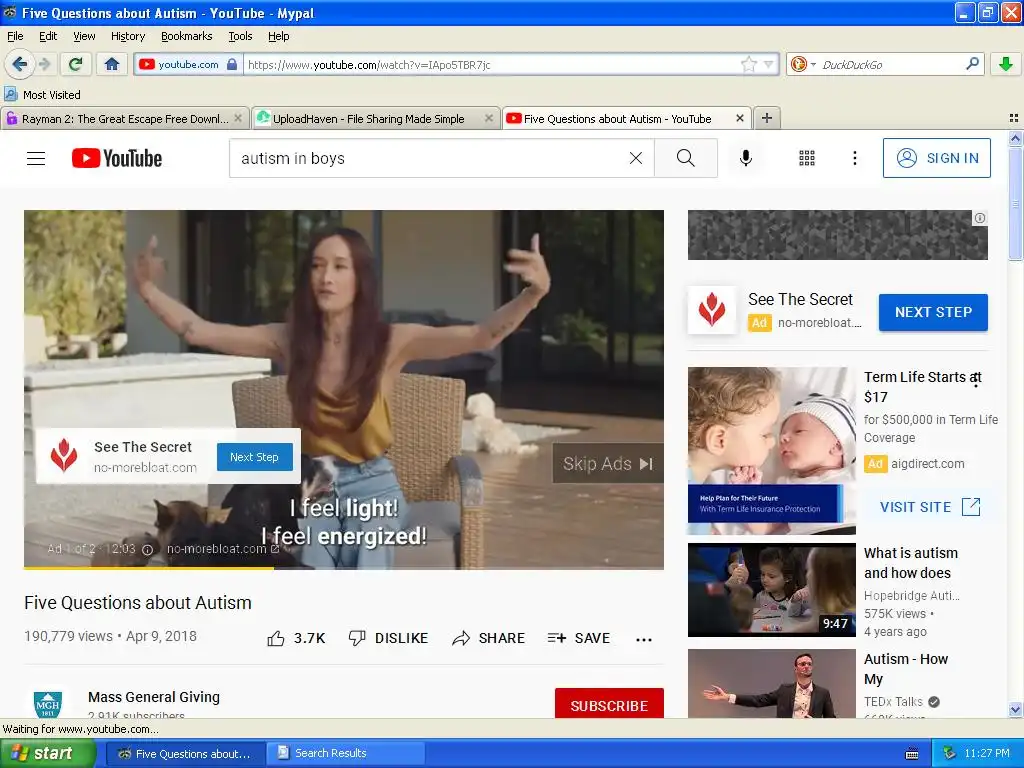Open the YouTube hamburger guide menu
Image resolution: width=1024 pixels, height=768 pixels.
[x=36, y=158]
